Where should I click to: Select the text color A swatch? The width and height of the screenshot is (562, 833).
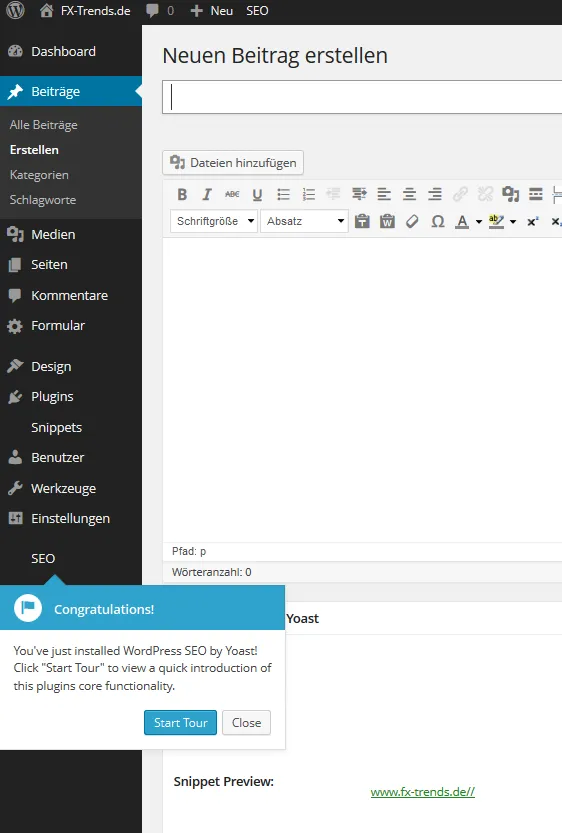click(462, 221)
